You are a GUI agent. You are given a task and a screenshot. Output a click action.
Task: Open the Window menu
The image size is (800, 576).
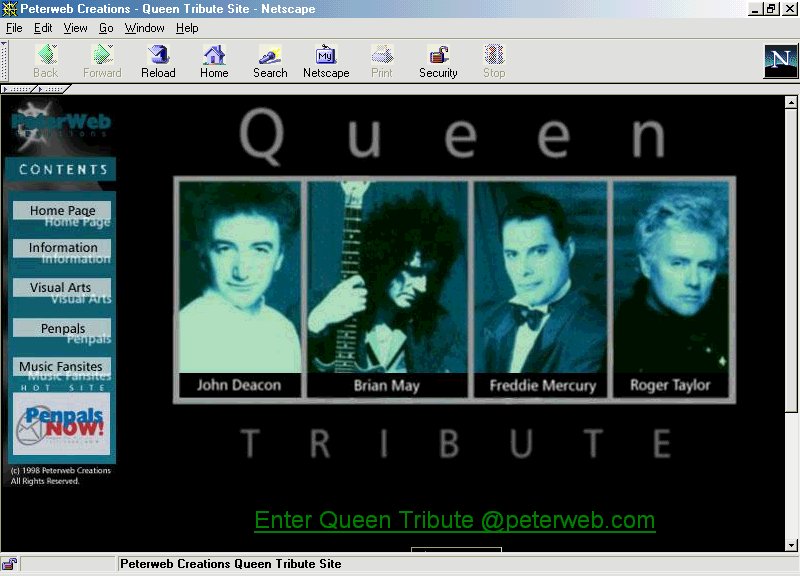pos(144,28)
